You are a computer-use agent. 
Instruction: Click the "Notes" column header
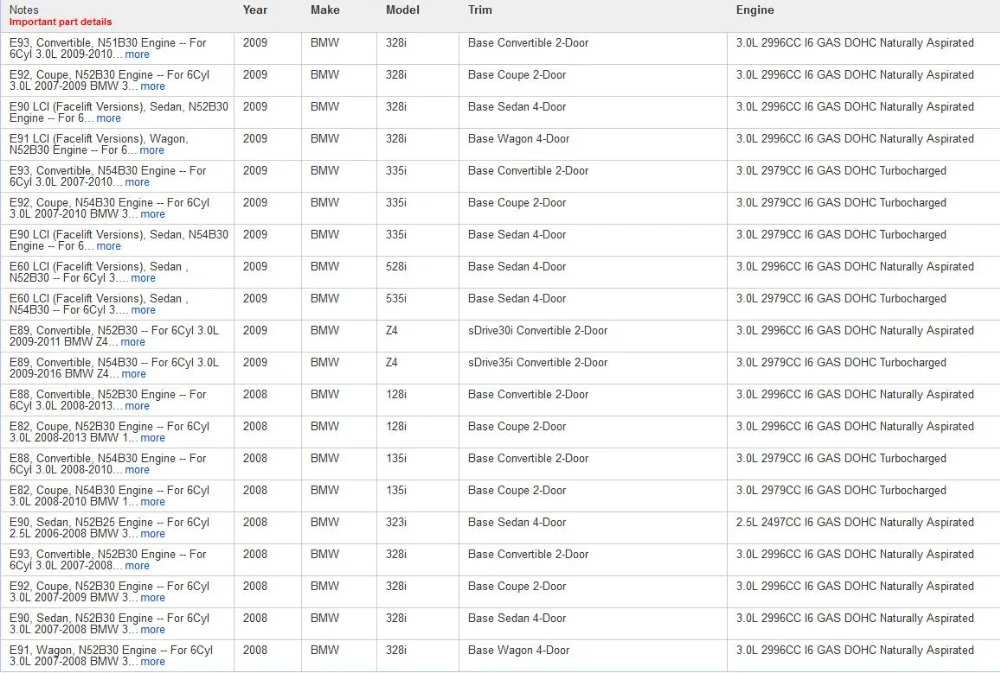click(x=24, y=10)
